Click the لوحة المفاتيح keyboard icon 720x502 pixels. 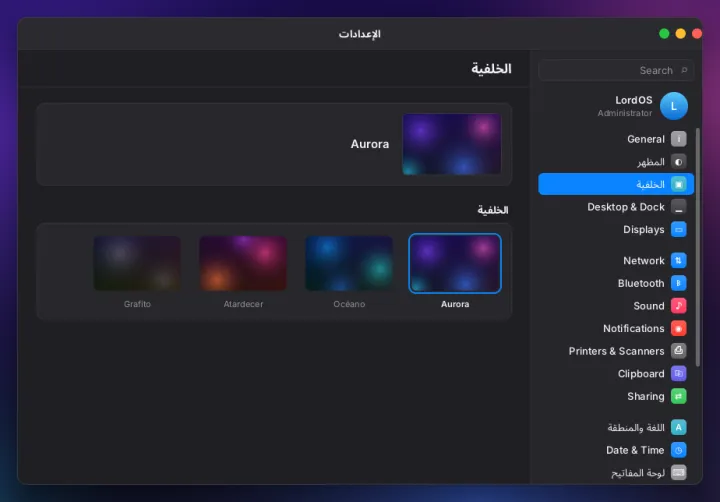click(x=678, y=473)
